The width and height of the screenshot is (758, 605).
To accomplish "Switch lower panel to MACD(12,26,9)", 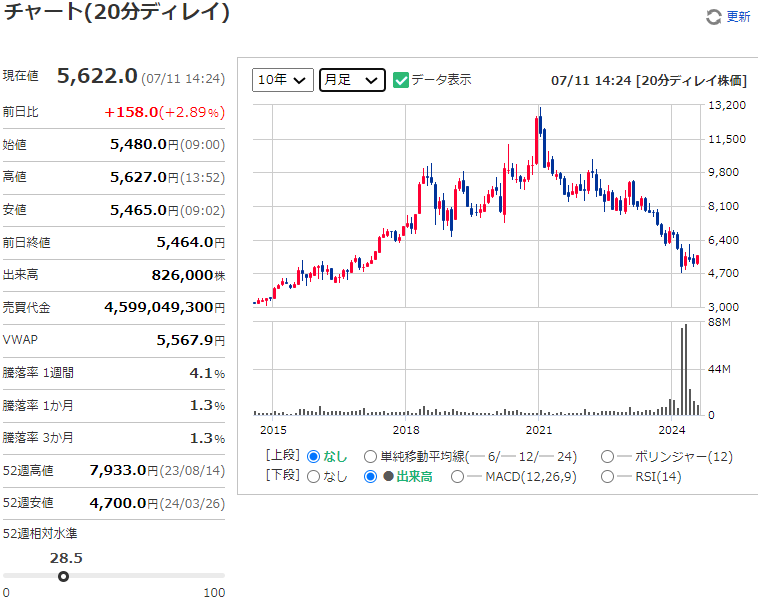I will coord(458,477).
